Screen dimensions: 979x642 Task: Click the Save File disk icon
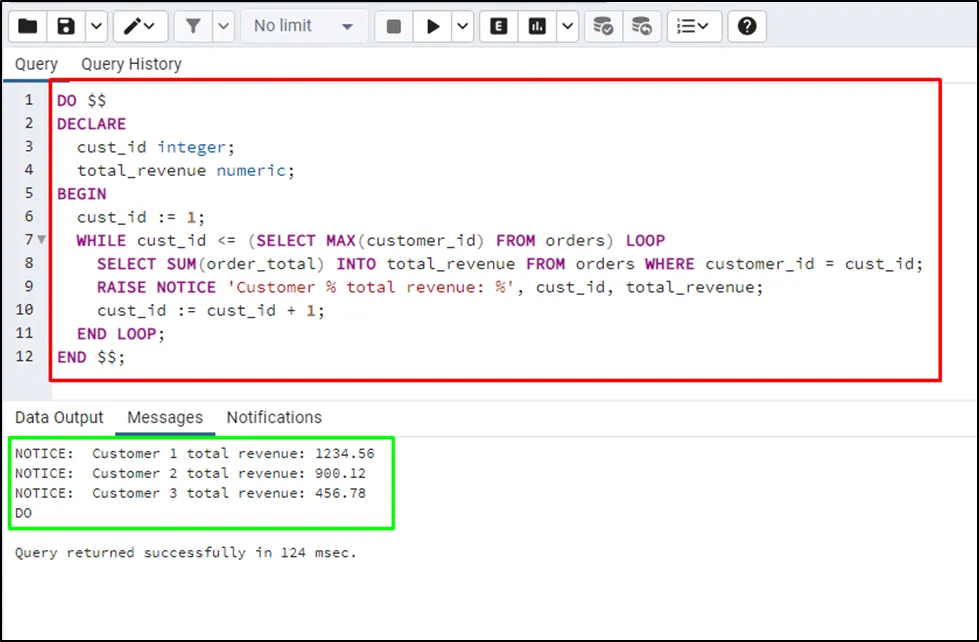pyautogui.click(x=67, y=26)
